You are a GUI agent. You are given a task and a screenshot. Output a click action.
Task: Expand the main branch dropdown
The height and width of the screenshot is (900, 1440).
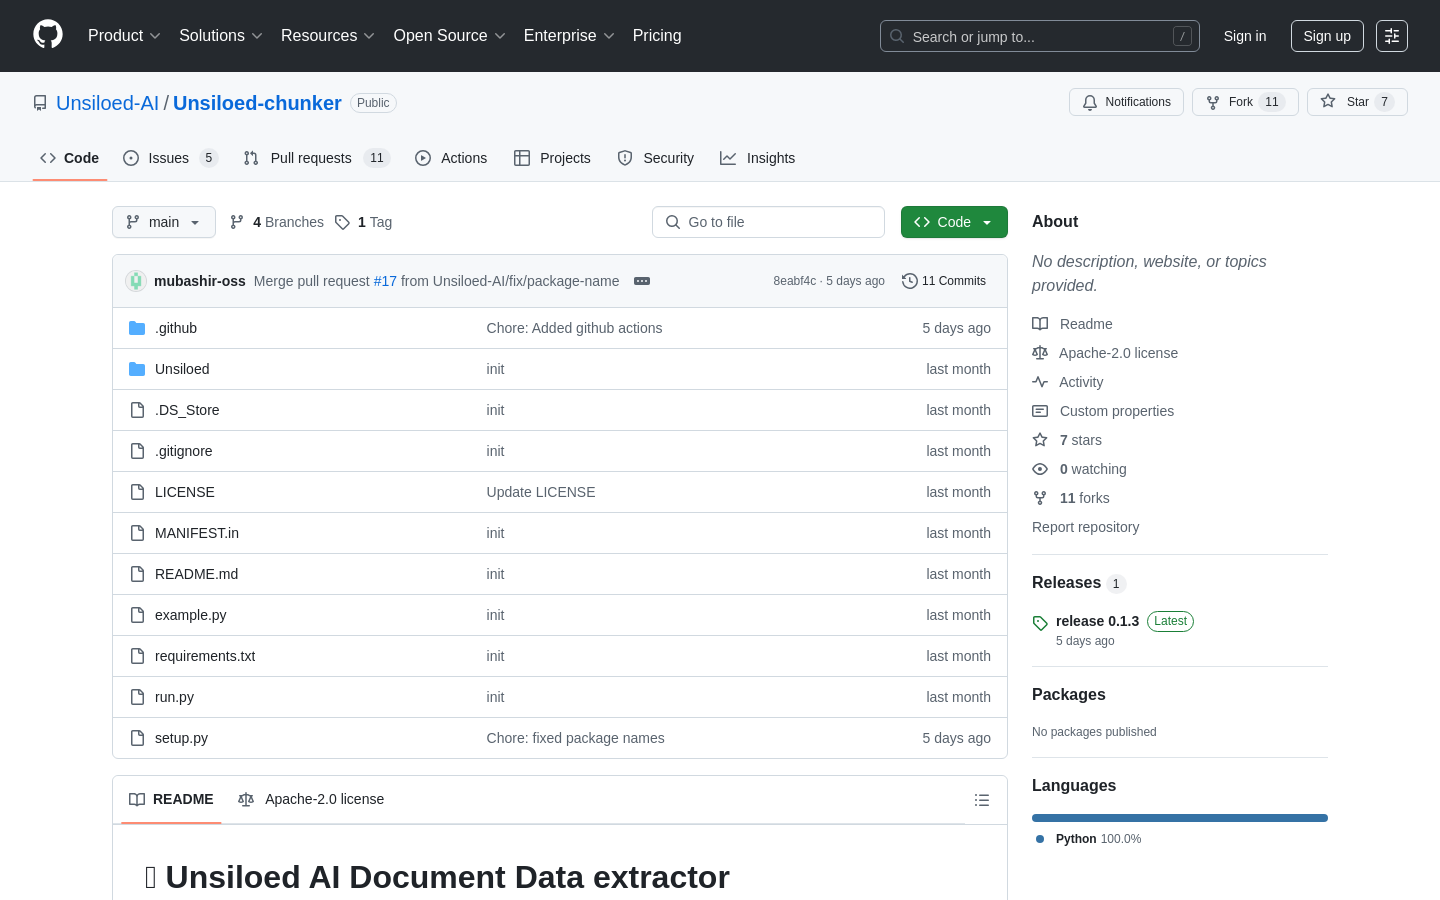click(x=164, y=222)
